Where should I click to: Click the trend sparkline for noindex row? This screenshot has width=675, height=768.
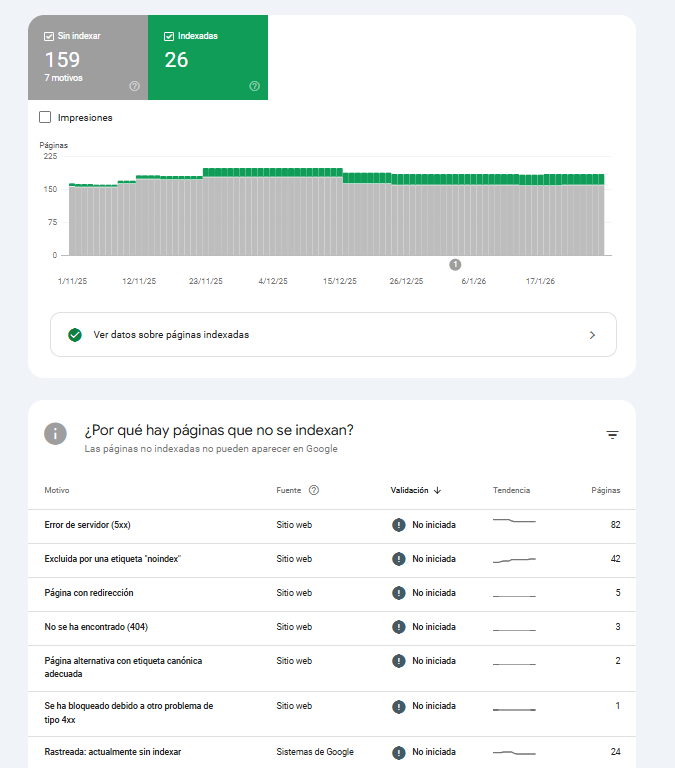514,560
